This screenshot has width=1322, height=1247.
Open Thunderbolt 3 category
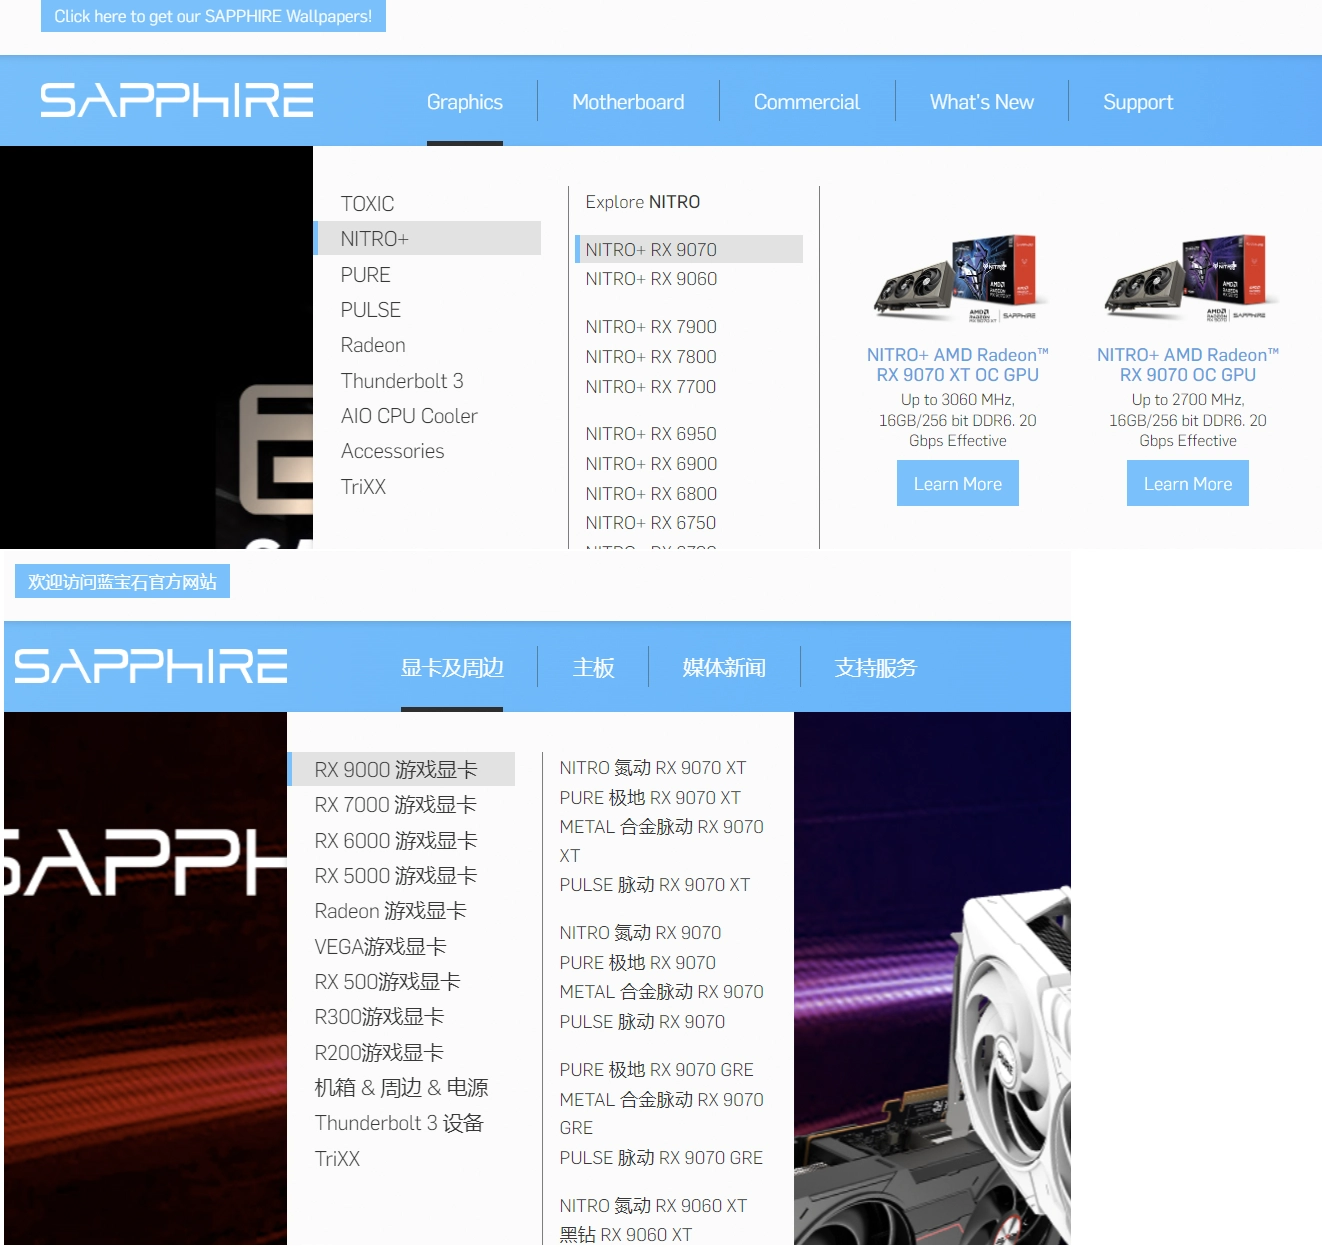(x=402, y=381)
